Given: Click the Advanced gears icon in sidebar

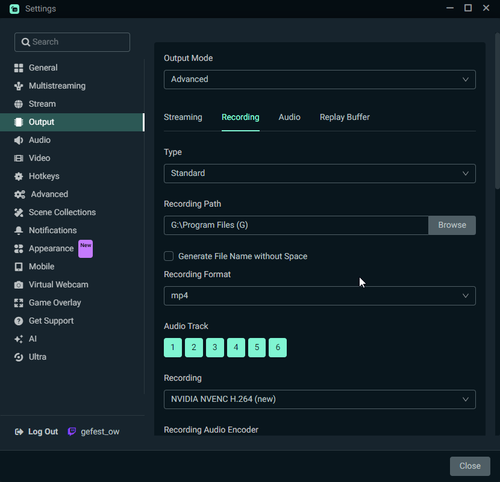Looking at the screenshot, I should coord(20,194).
